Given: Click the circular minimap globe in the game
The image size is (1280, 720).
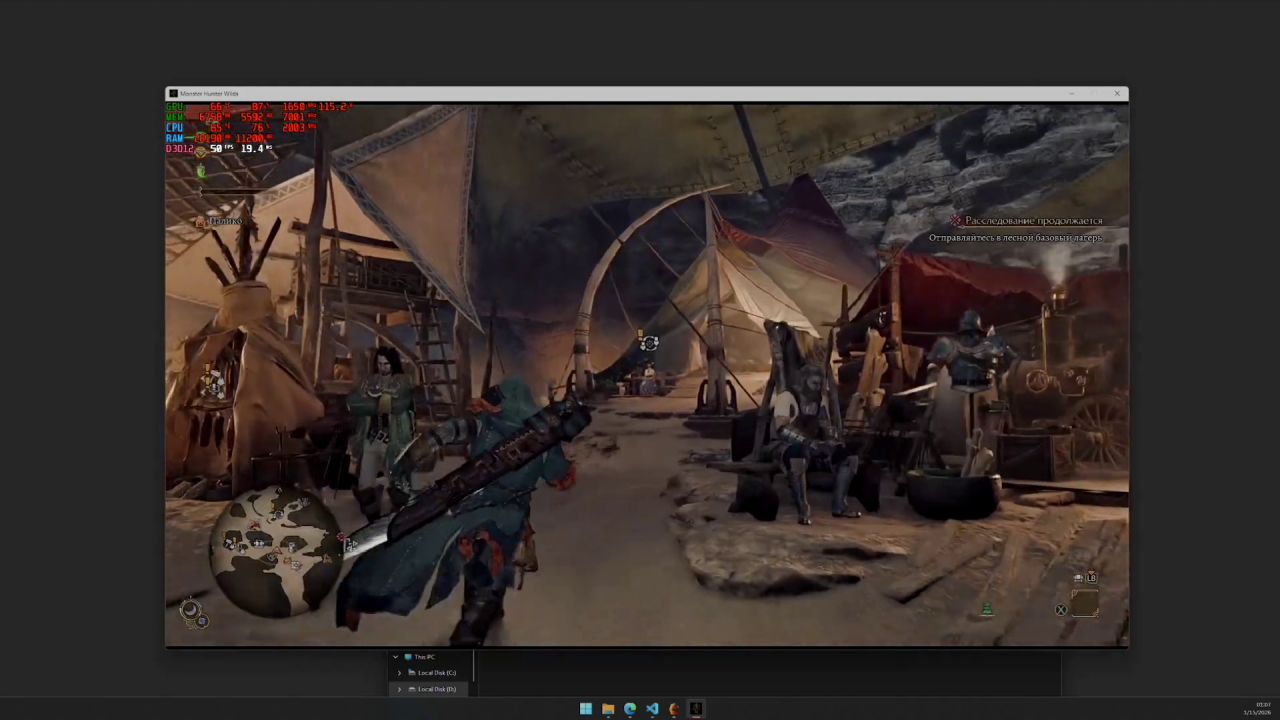Looking at the screenshot, I should pos(275,553).
